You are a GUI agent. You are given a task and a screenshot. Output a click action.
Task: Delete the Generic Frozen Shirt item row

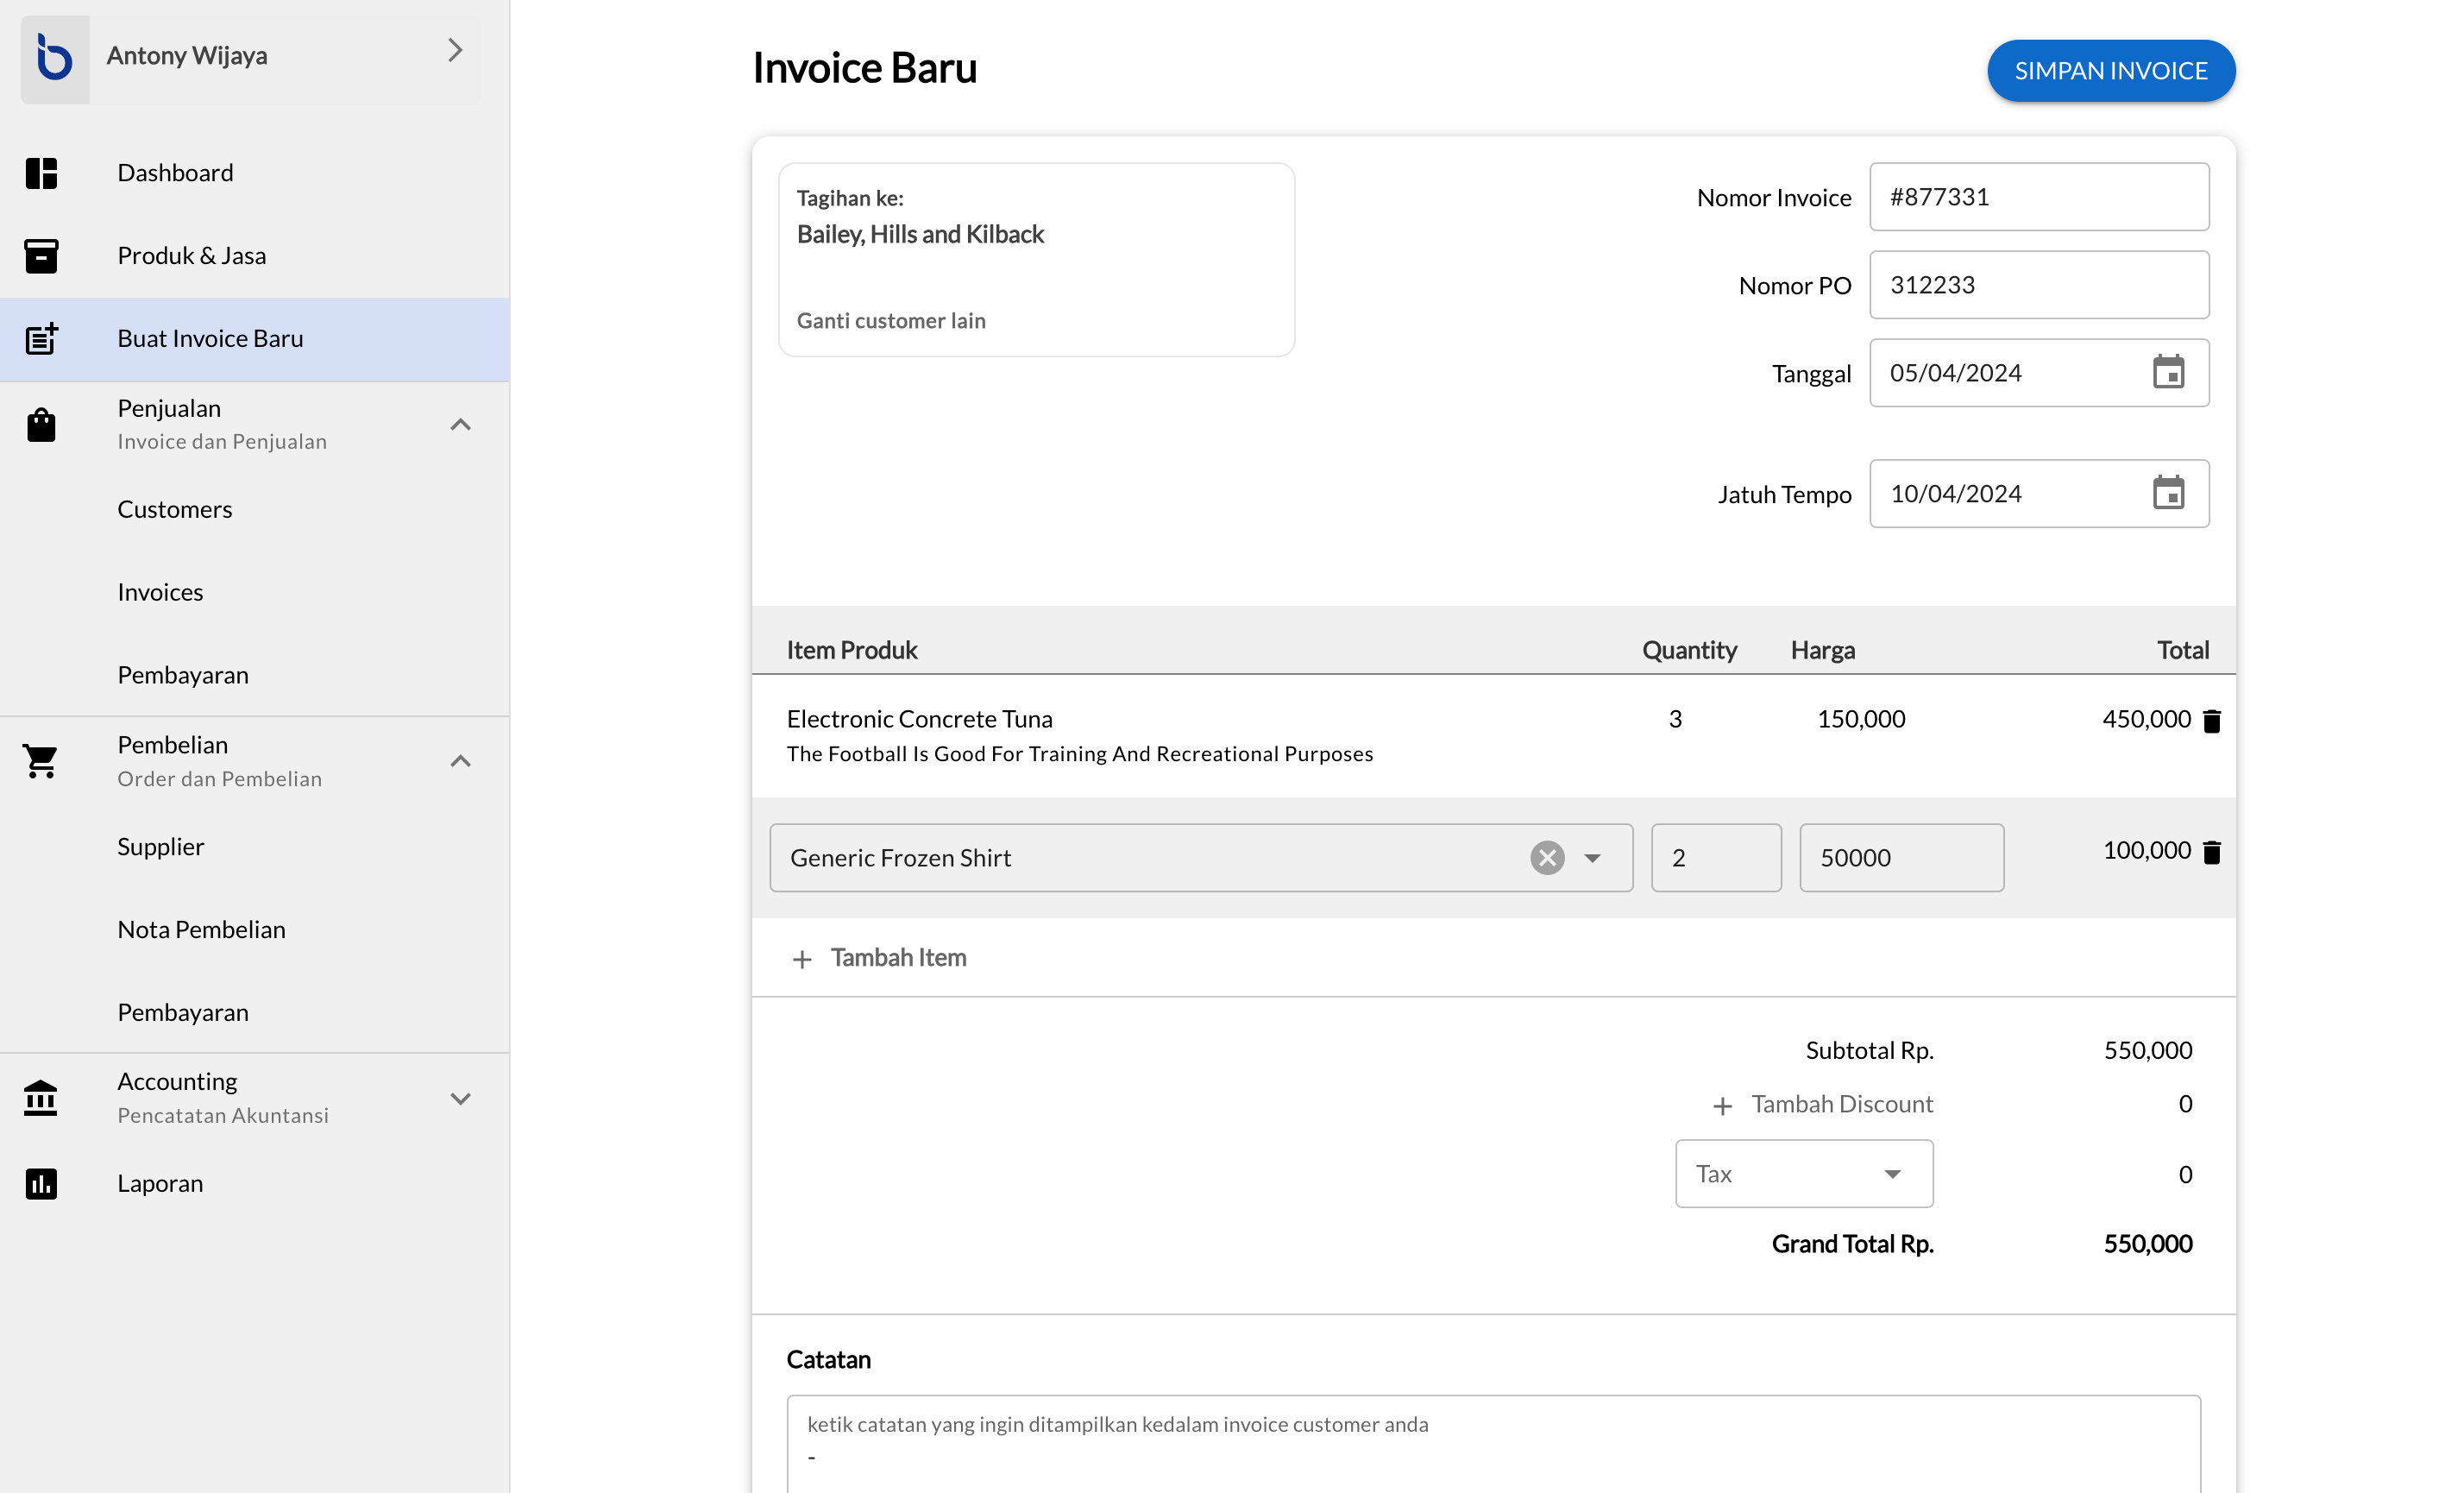point(2211,851)
